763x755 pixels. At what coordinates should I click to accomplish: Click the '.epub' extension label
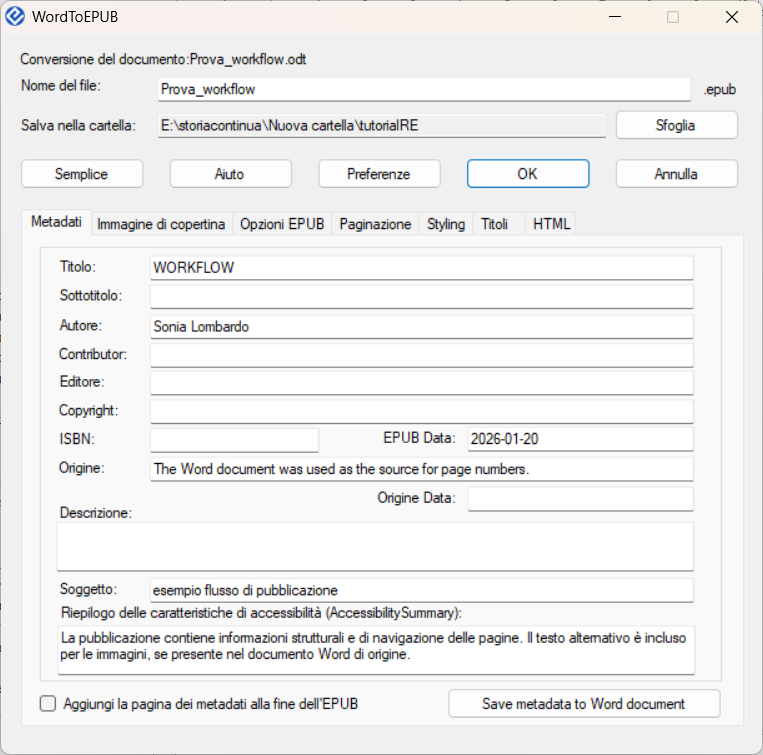(x=720, y=90)
